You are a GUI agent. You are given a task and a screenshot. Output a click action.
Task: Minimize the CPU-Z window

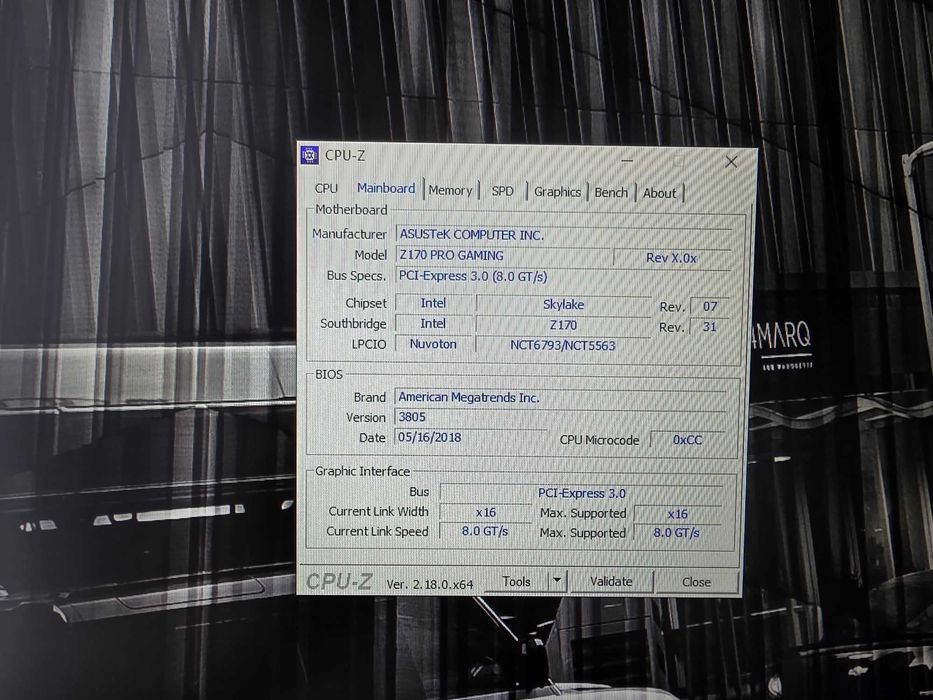pos(627,160)
